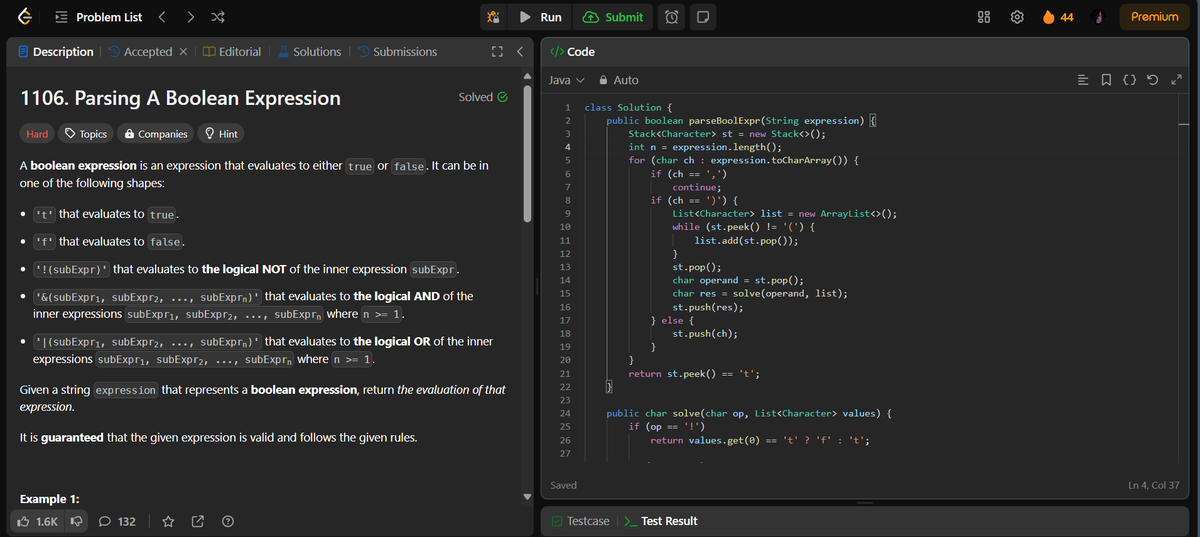
Task: Collapse the description panel chevron
Action: 520,52
